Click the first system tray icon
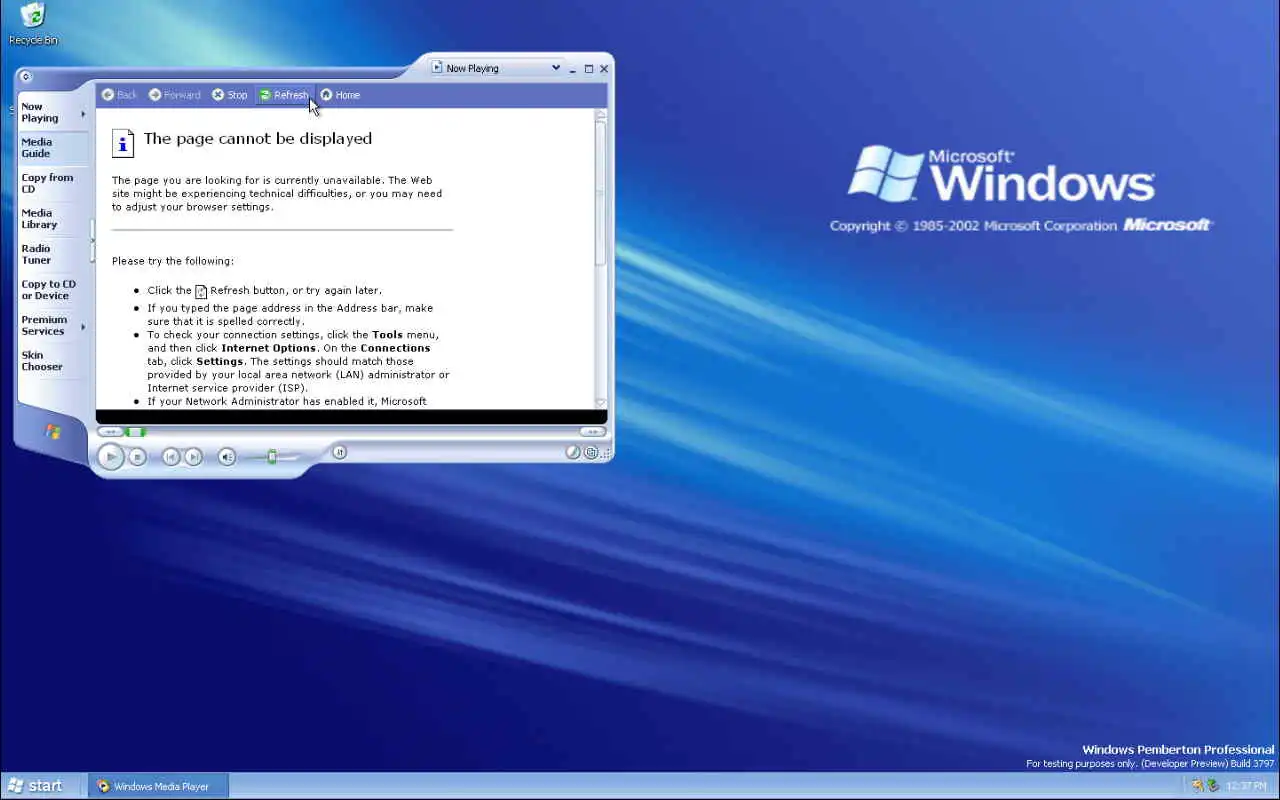Image resolution: width=1280 pixels, height=800 pixels. coord(1197,786)
